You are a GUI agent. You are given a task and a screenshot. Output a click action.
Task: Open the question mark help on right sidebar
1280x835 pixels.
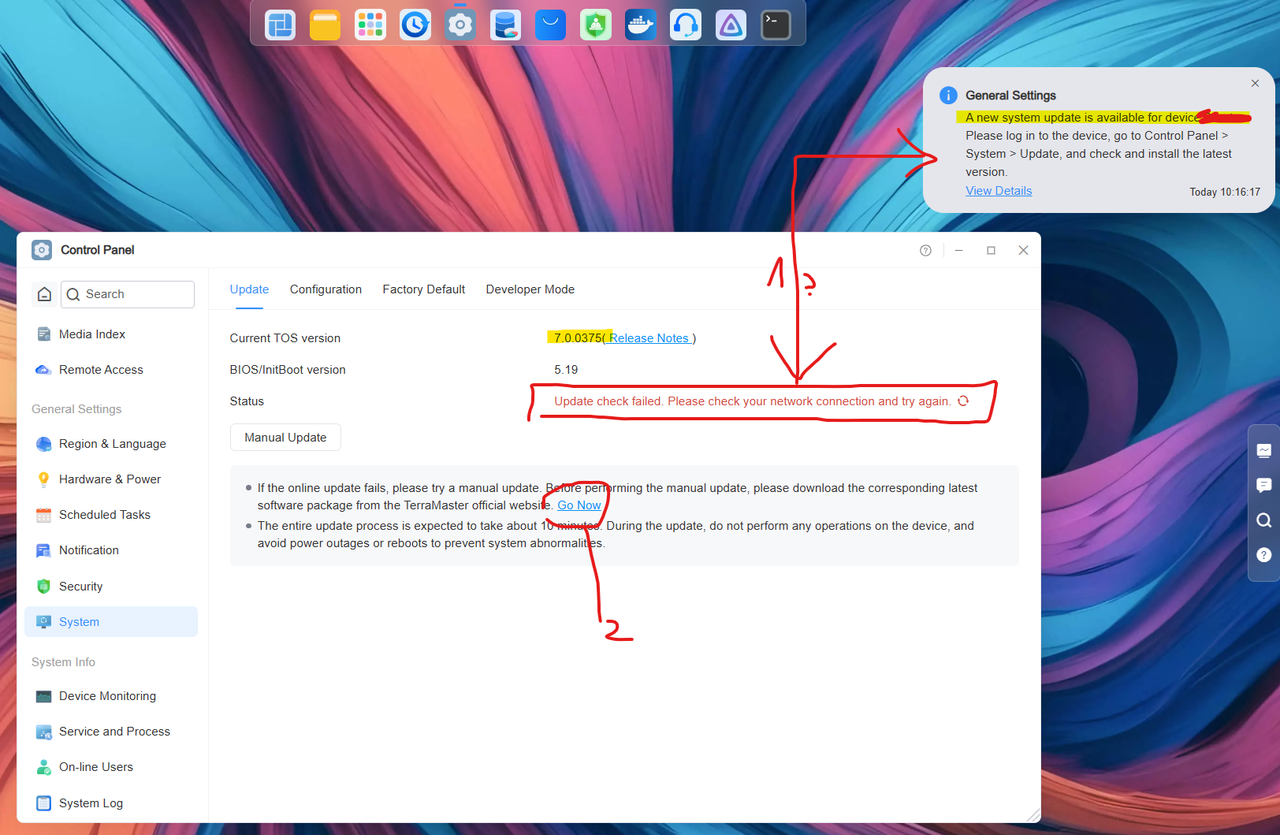click(1264, 555)
